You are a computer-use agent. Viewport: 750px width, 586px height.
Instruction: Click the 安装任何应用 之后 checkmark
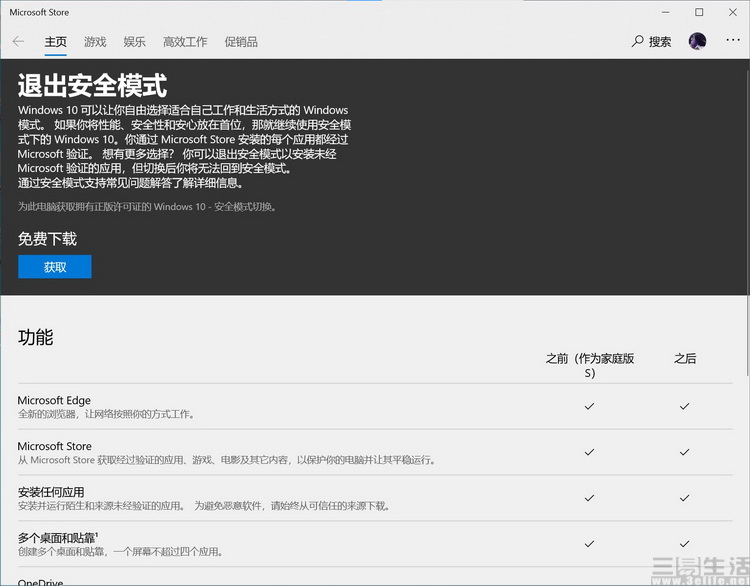684,498
